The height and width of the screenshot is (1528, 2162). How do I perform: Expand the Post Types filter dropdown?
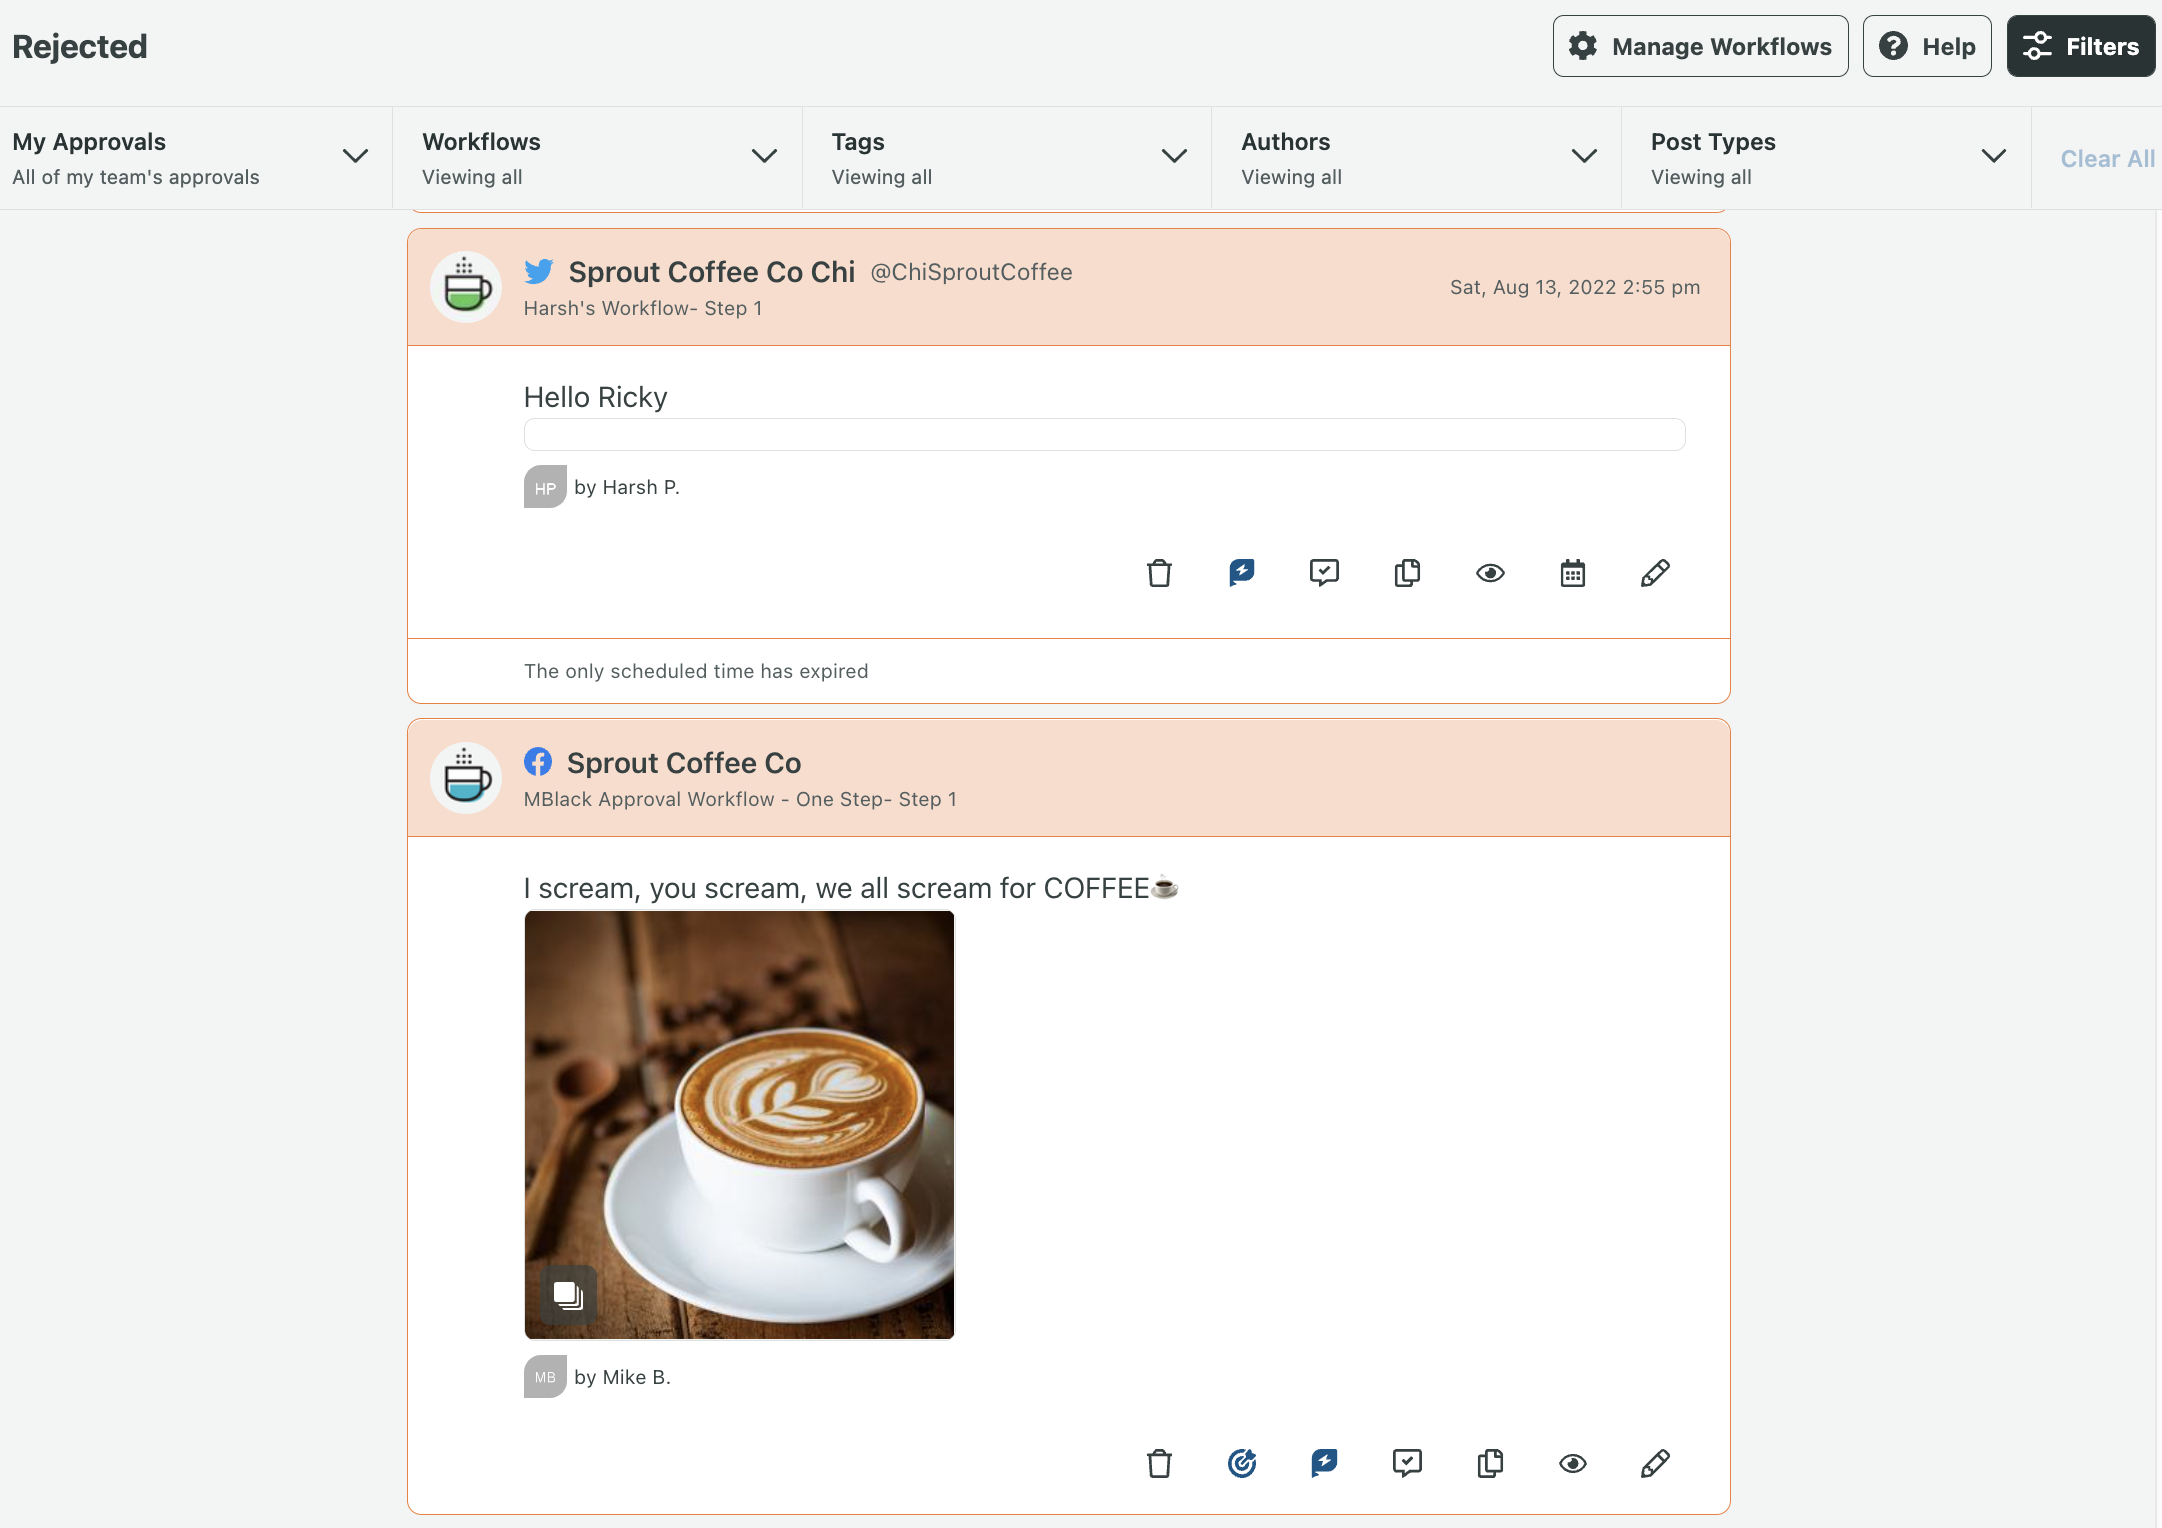pyautogui.click(x=1826, y=158)
